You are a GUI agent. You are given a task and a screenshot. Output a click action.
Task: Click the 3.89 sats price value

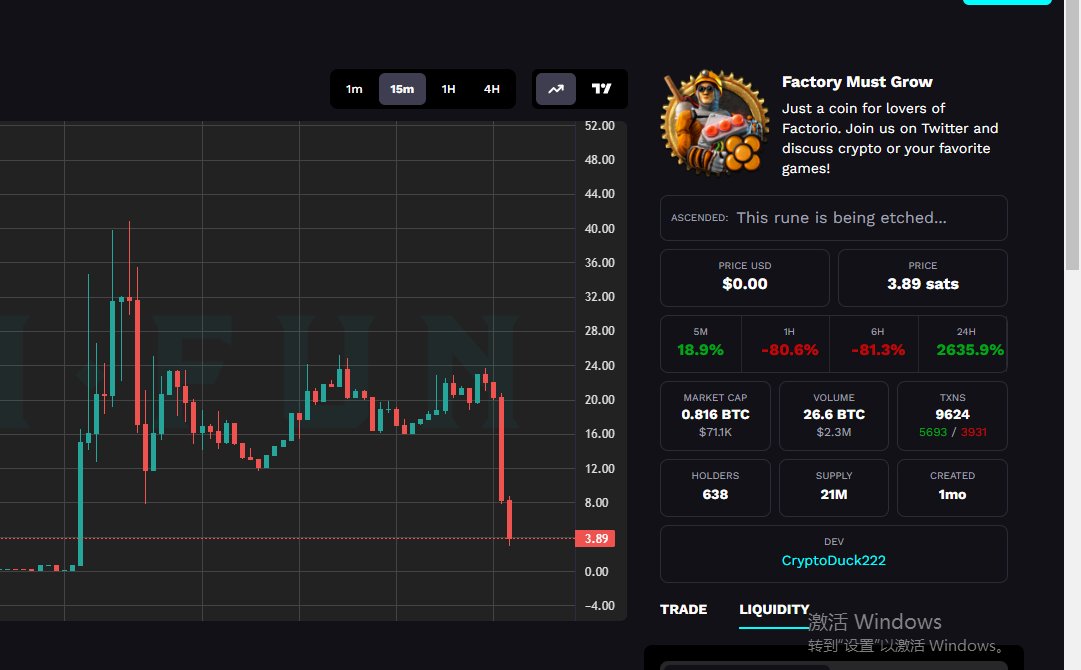[922, 284]
